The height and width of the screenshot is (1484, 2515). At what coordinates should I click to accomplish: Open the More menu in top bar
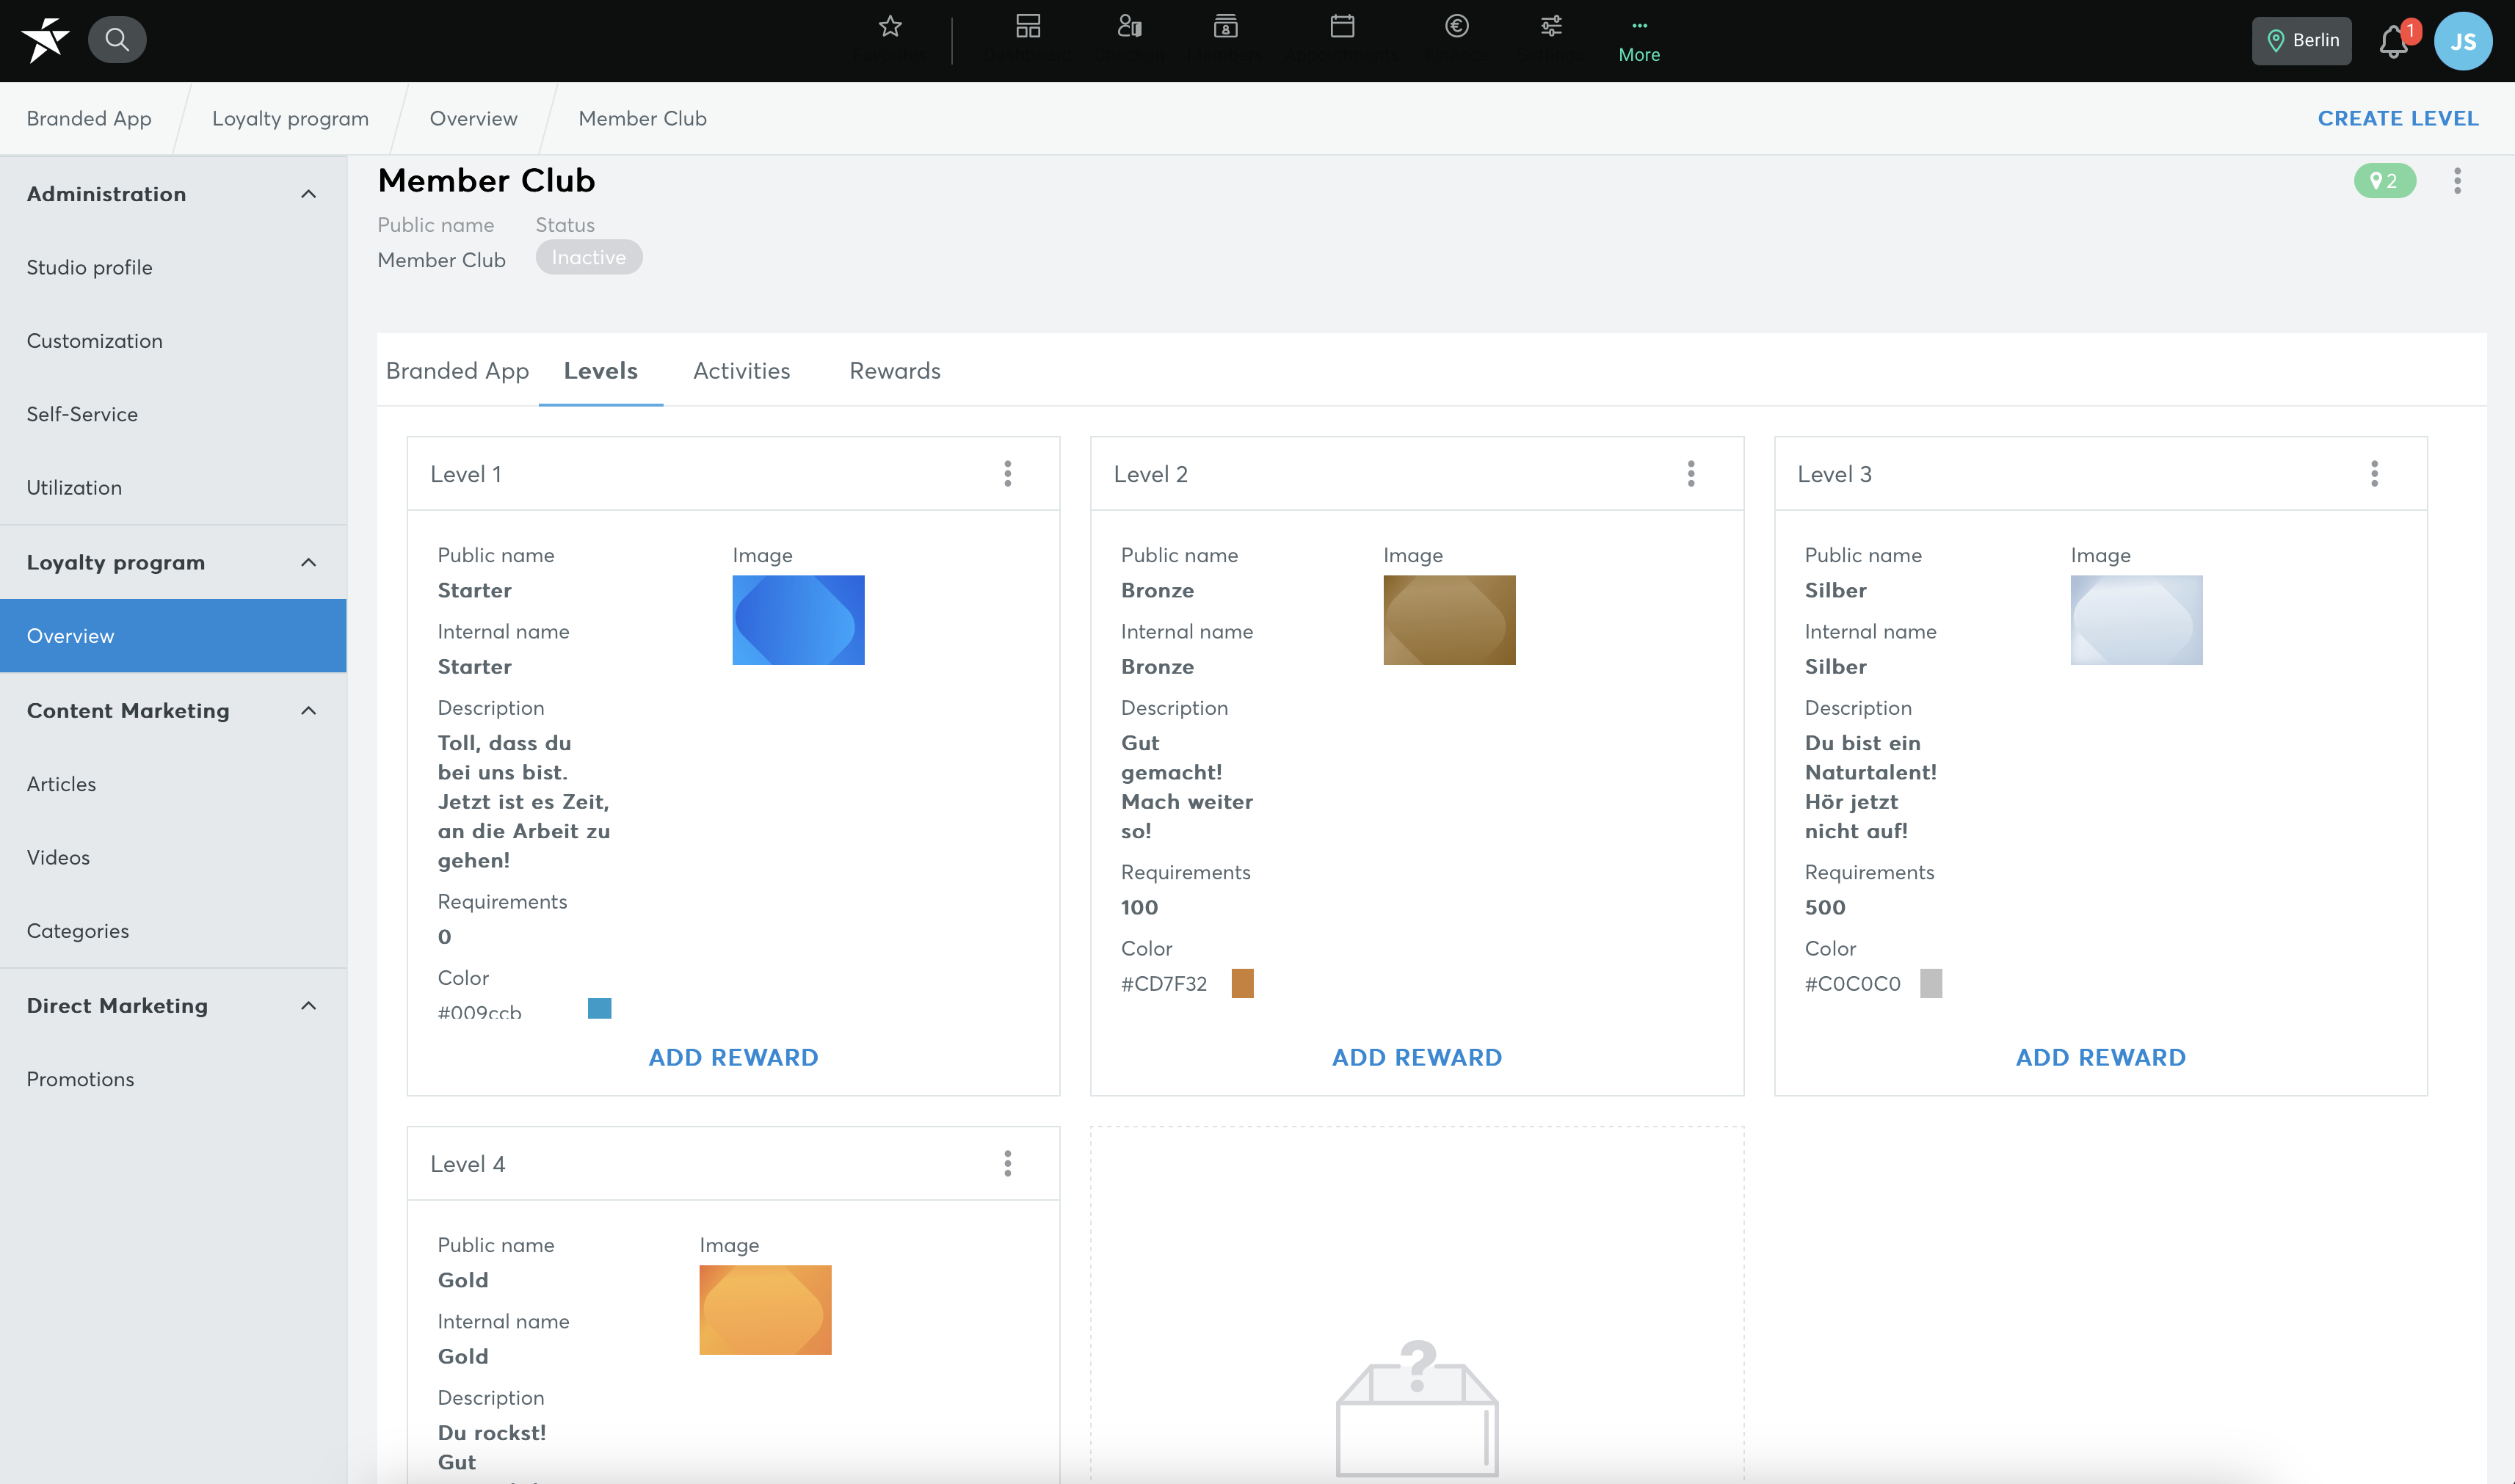tap(1639, 41)
